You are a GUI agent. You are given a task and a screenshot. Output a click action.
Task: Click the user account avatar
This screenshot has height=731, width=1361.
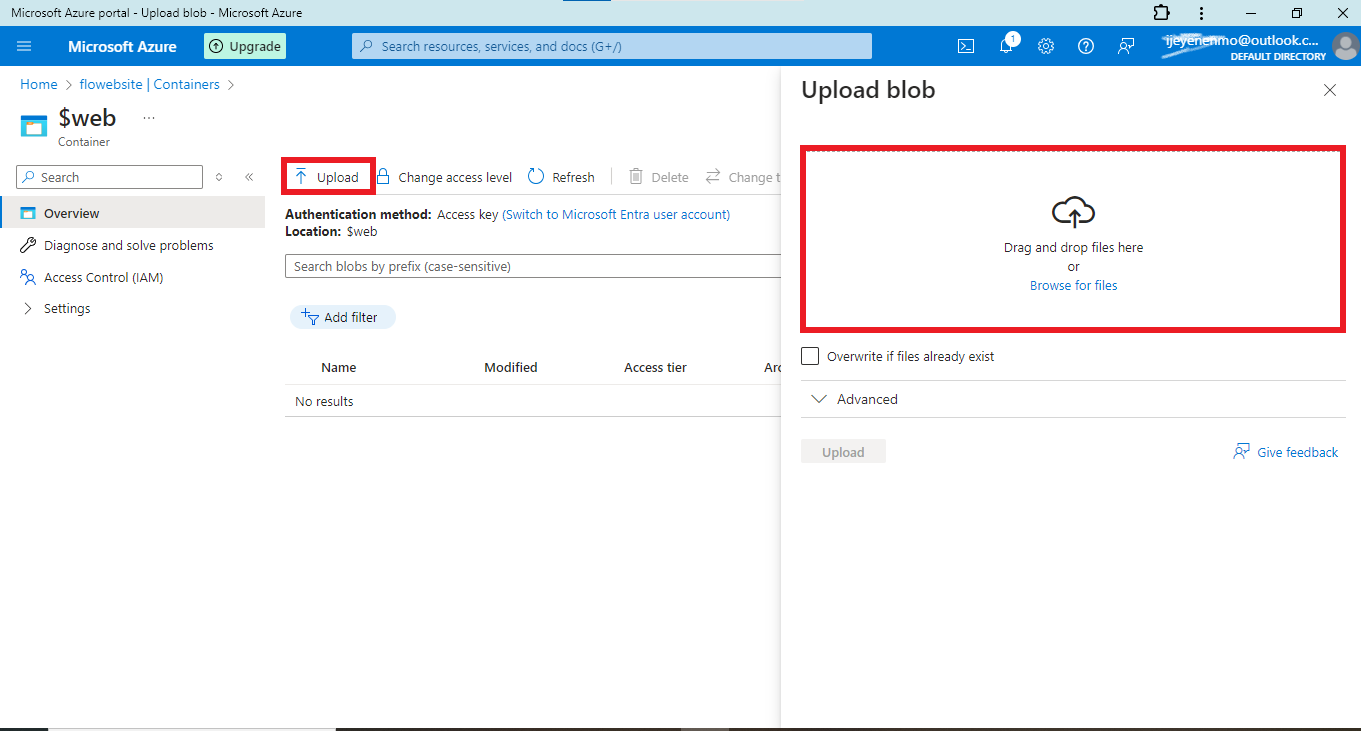1345,46
